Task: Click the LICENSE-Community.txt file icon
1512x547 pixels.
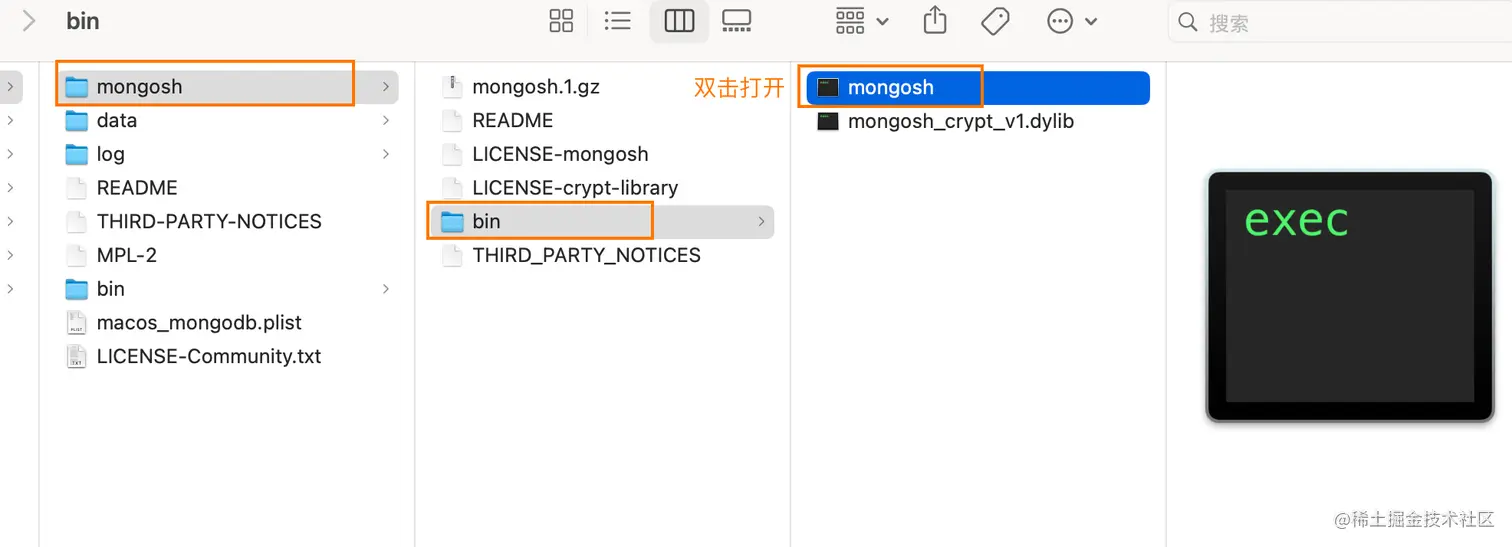Action: (x=77, y=356)
